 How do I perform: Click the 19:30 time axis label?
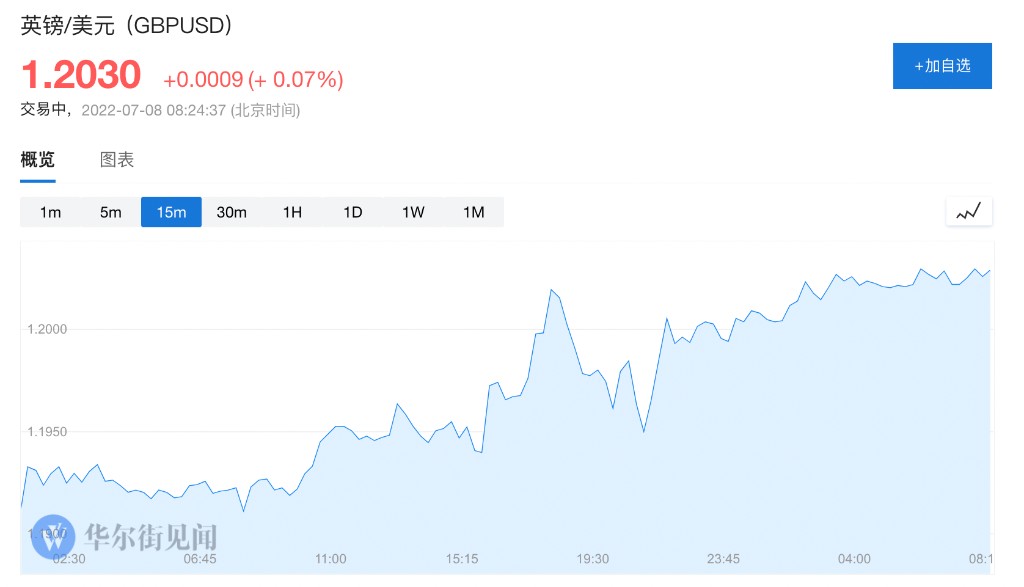pos(593,559)
